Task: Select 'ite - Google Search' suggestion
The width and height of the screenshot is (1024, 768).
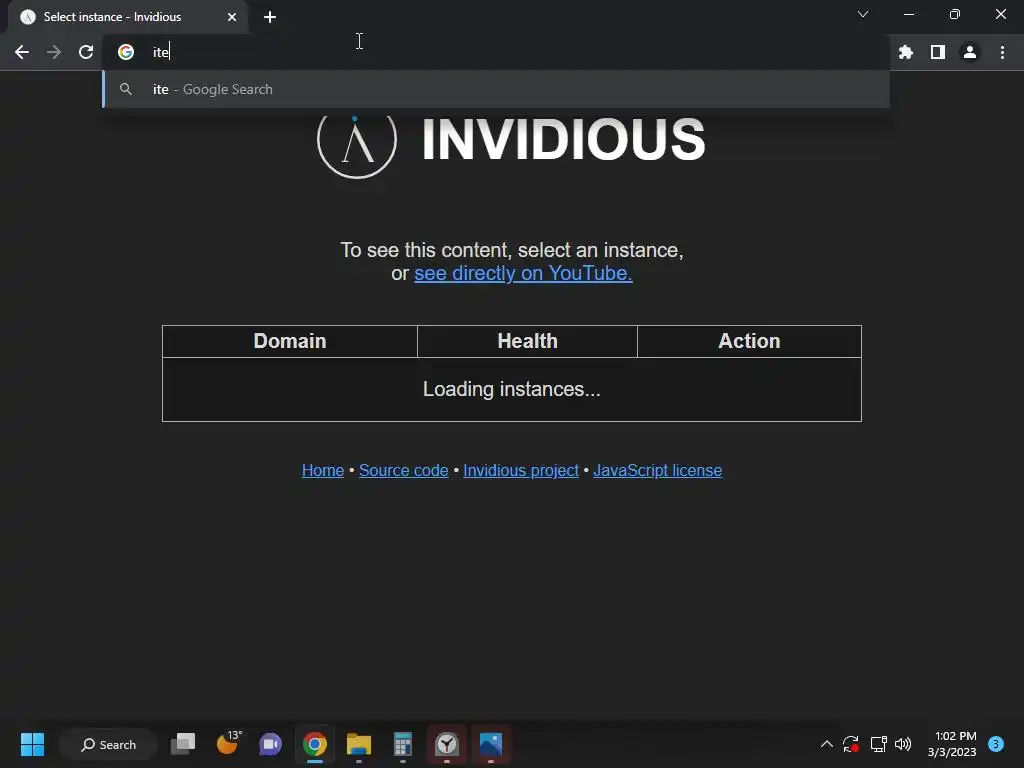Action: (x=496, y=89)
